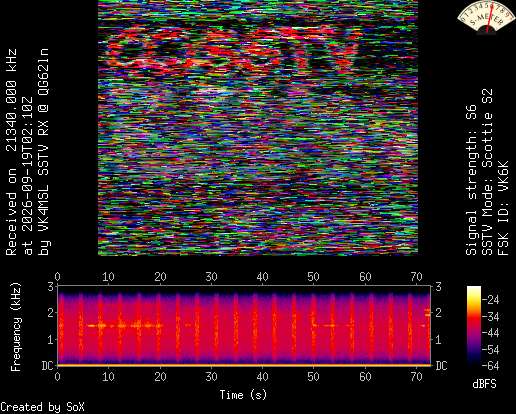Click the dBFS color scale bar
Viewport: 516px width, 414px height.
coord(474,326)
